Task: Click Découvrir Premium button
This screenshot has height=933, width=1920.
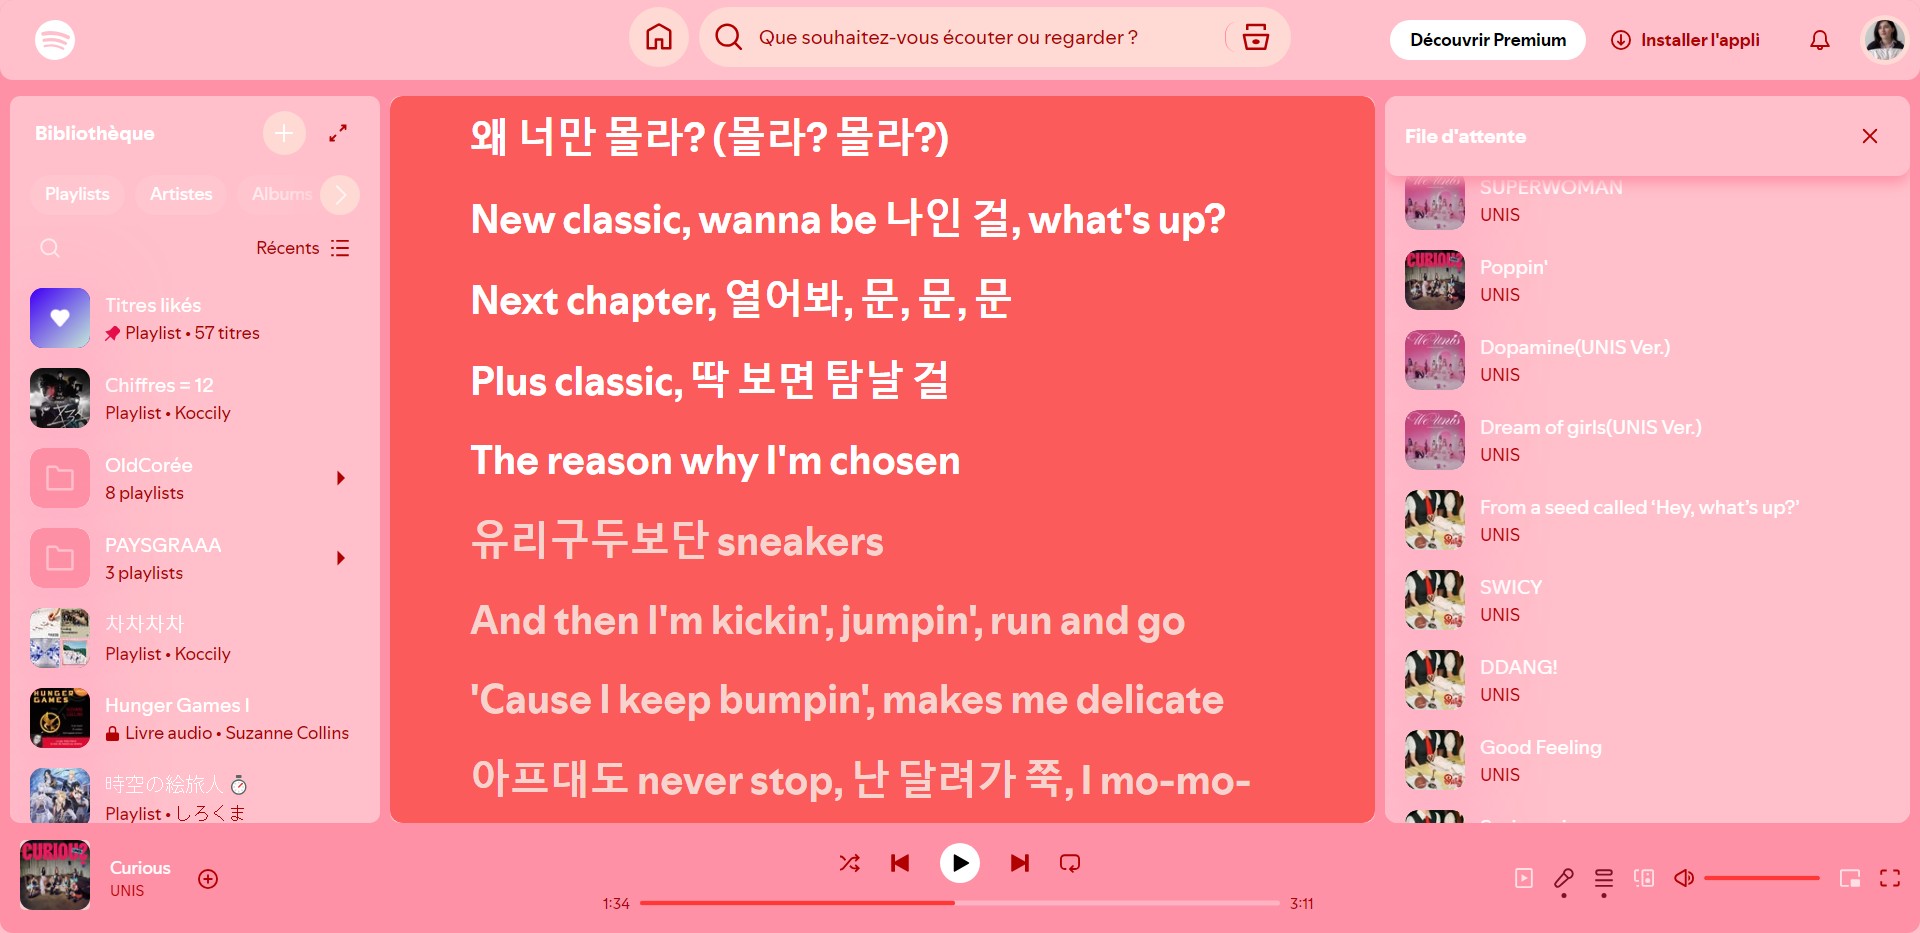Action: pyautogui.click(x=1488, y=40)
